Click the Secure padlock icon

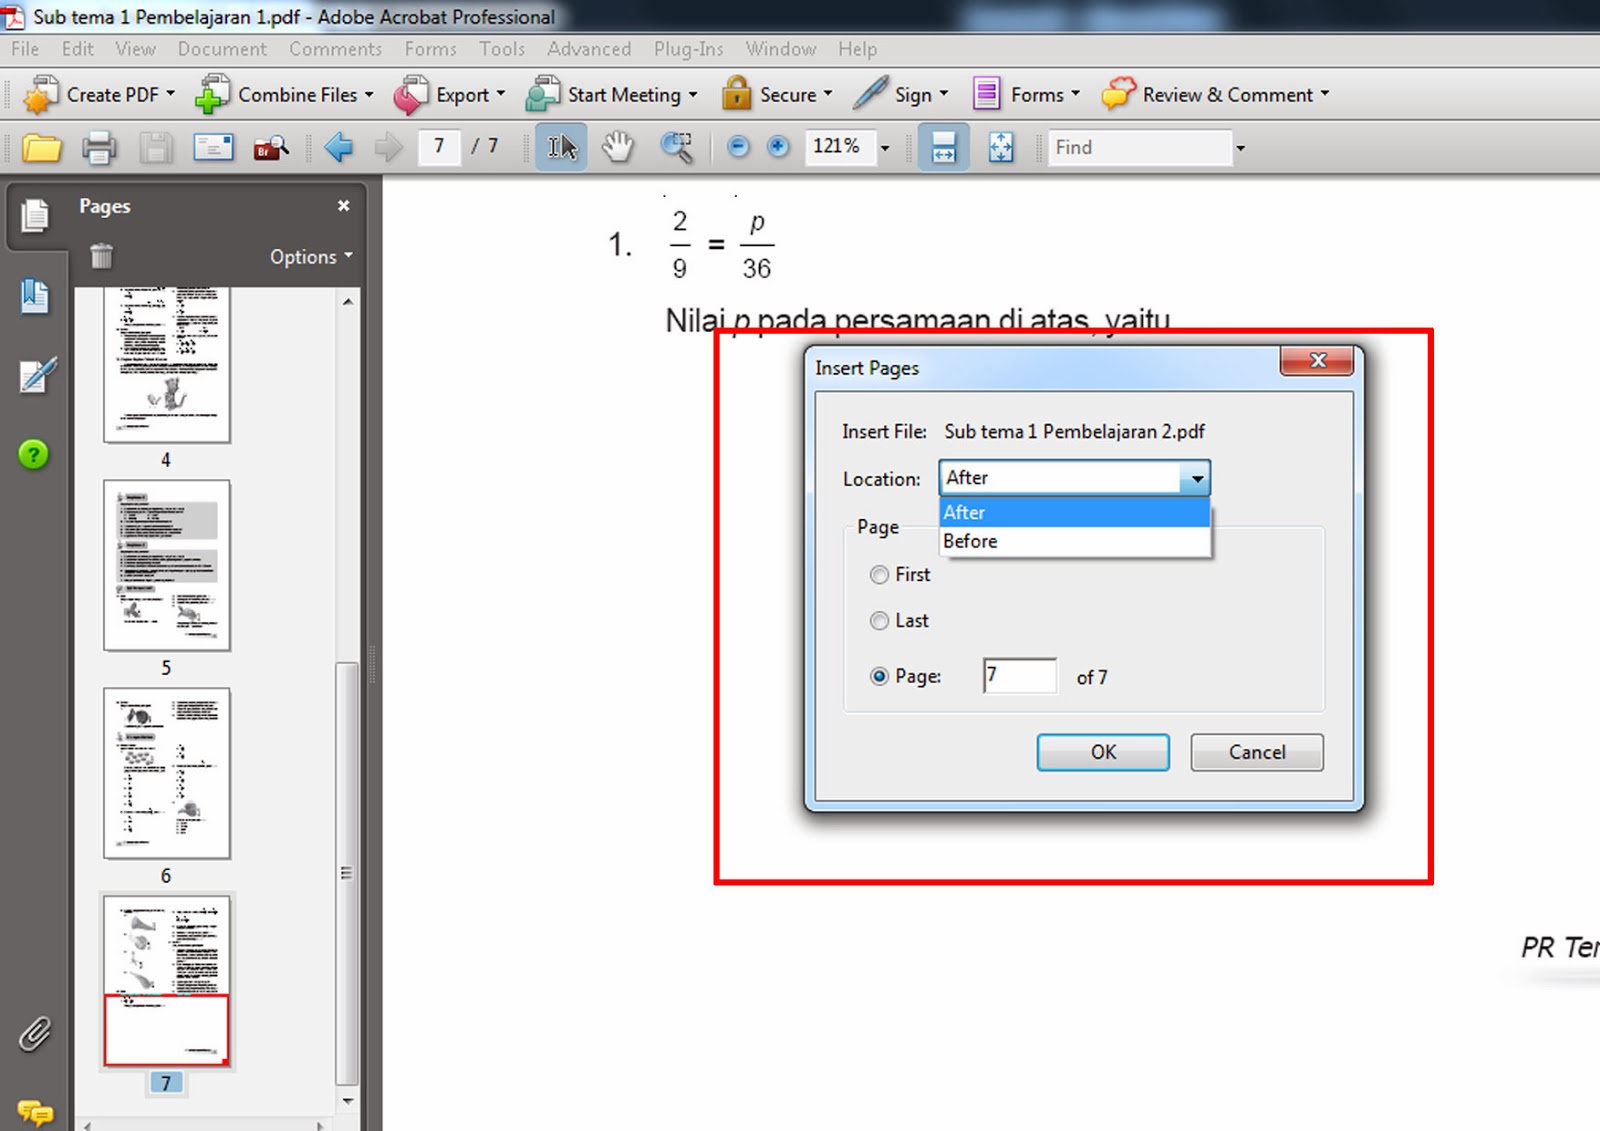(736, 94)
